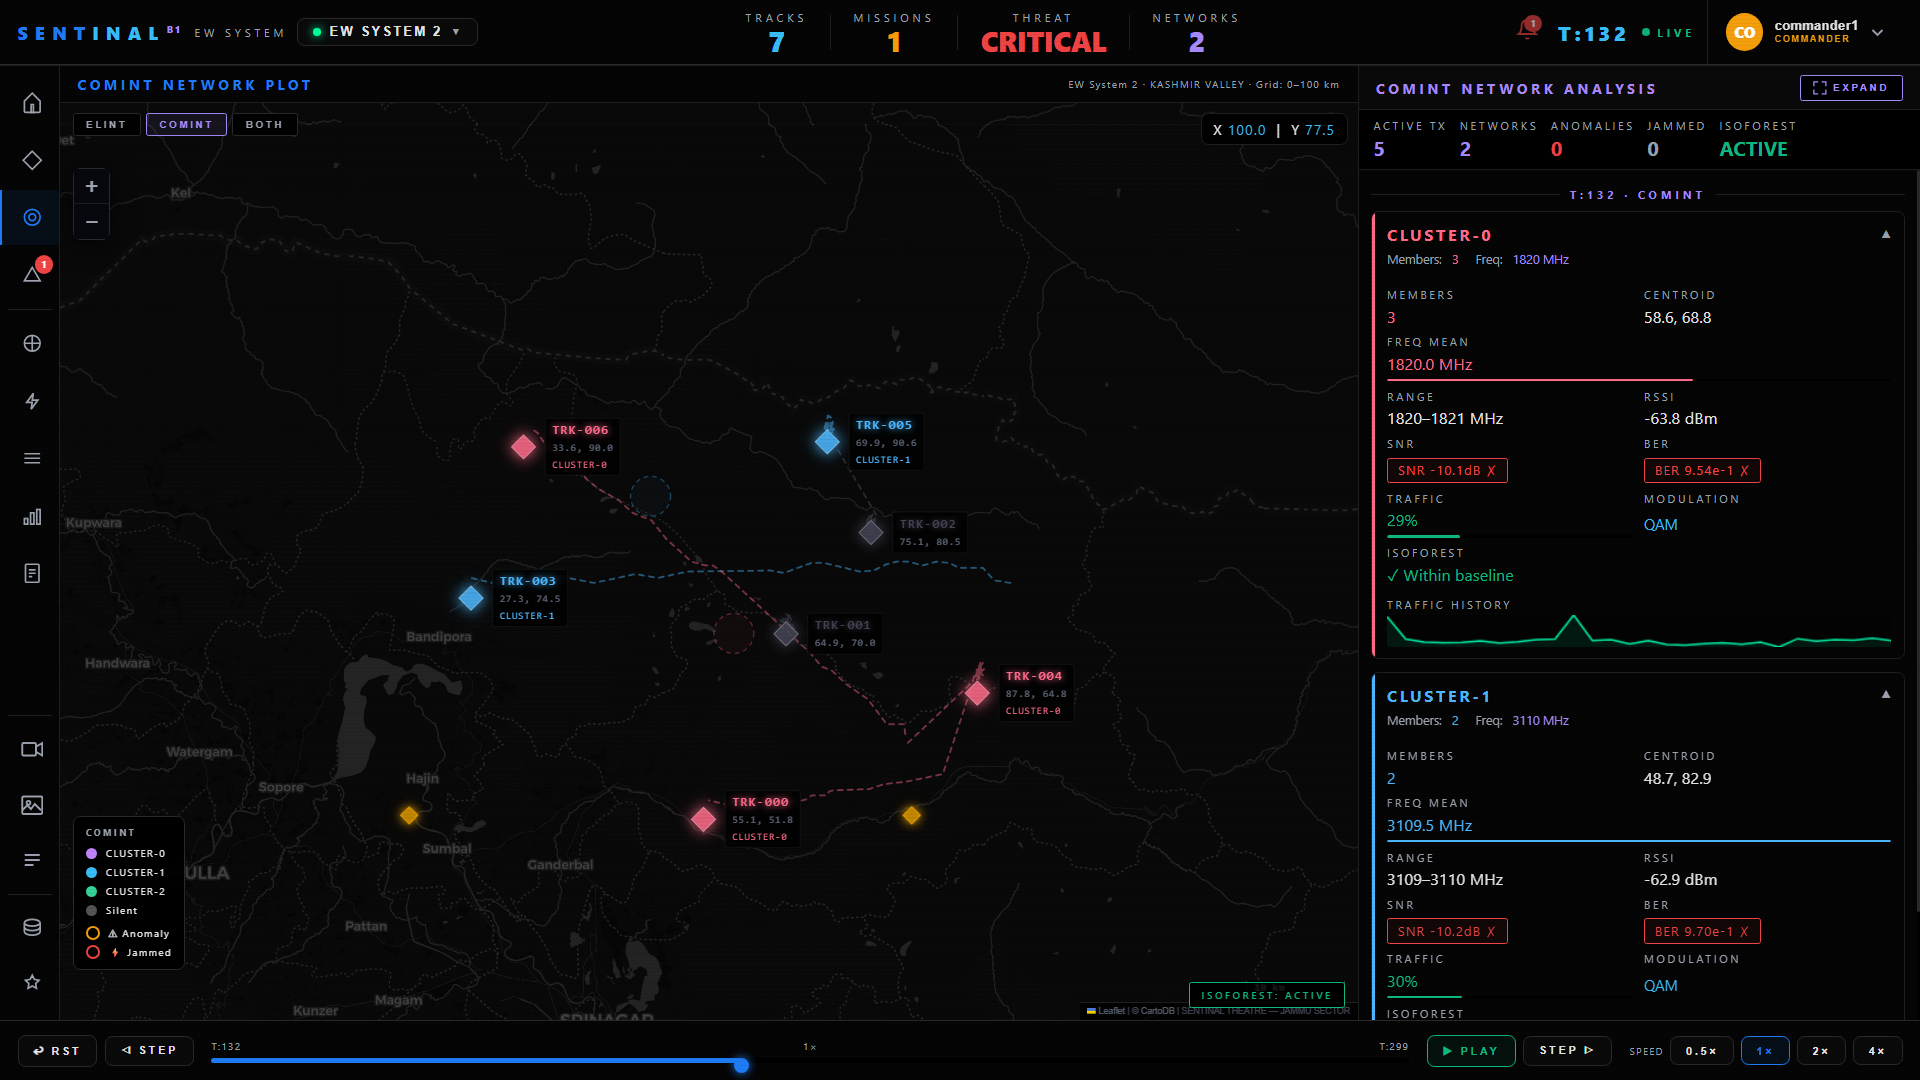
Task: Step forward one frame
Action: [x=1566, y=1051]
